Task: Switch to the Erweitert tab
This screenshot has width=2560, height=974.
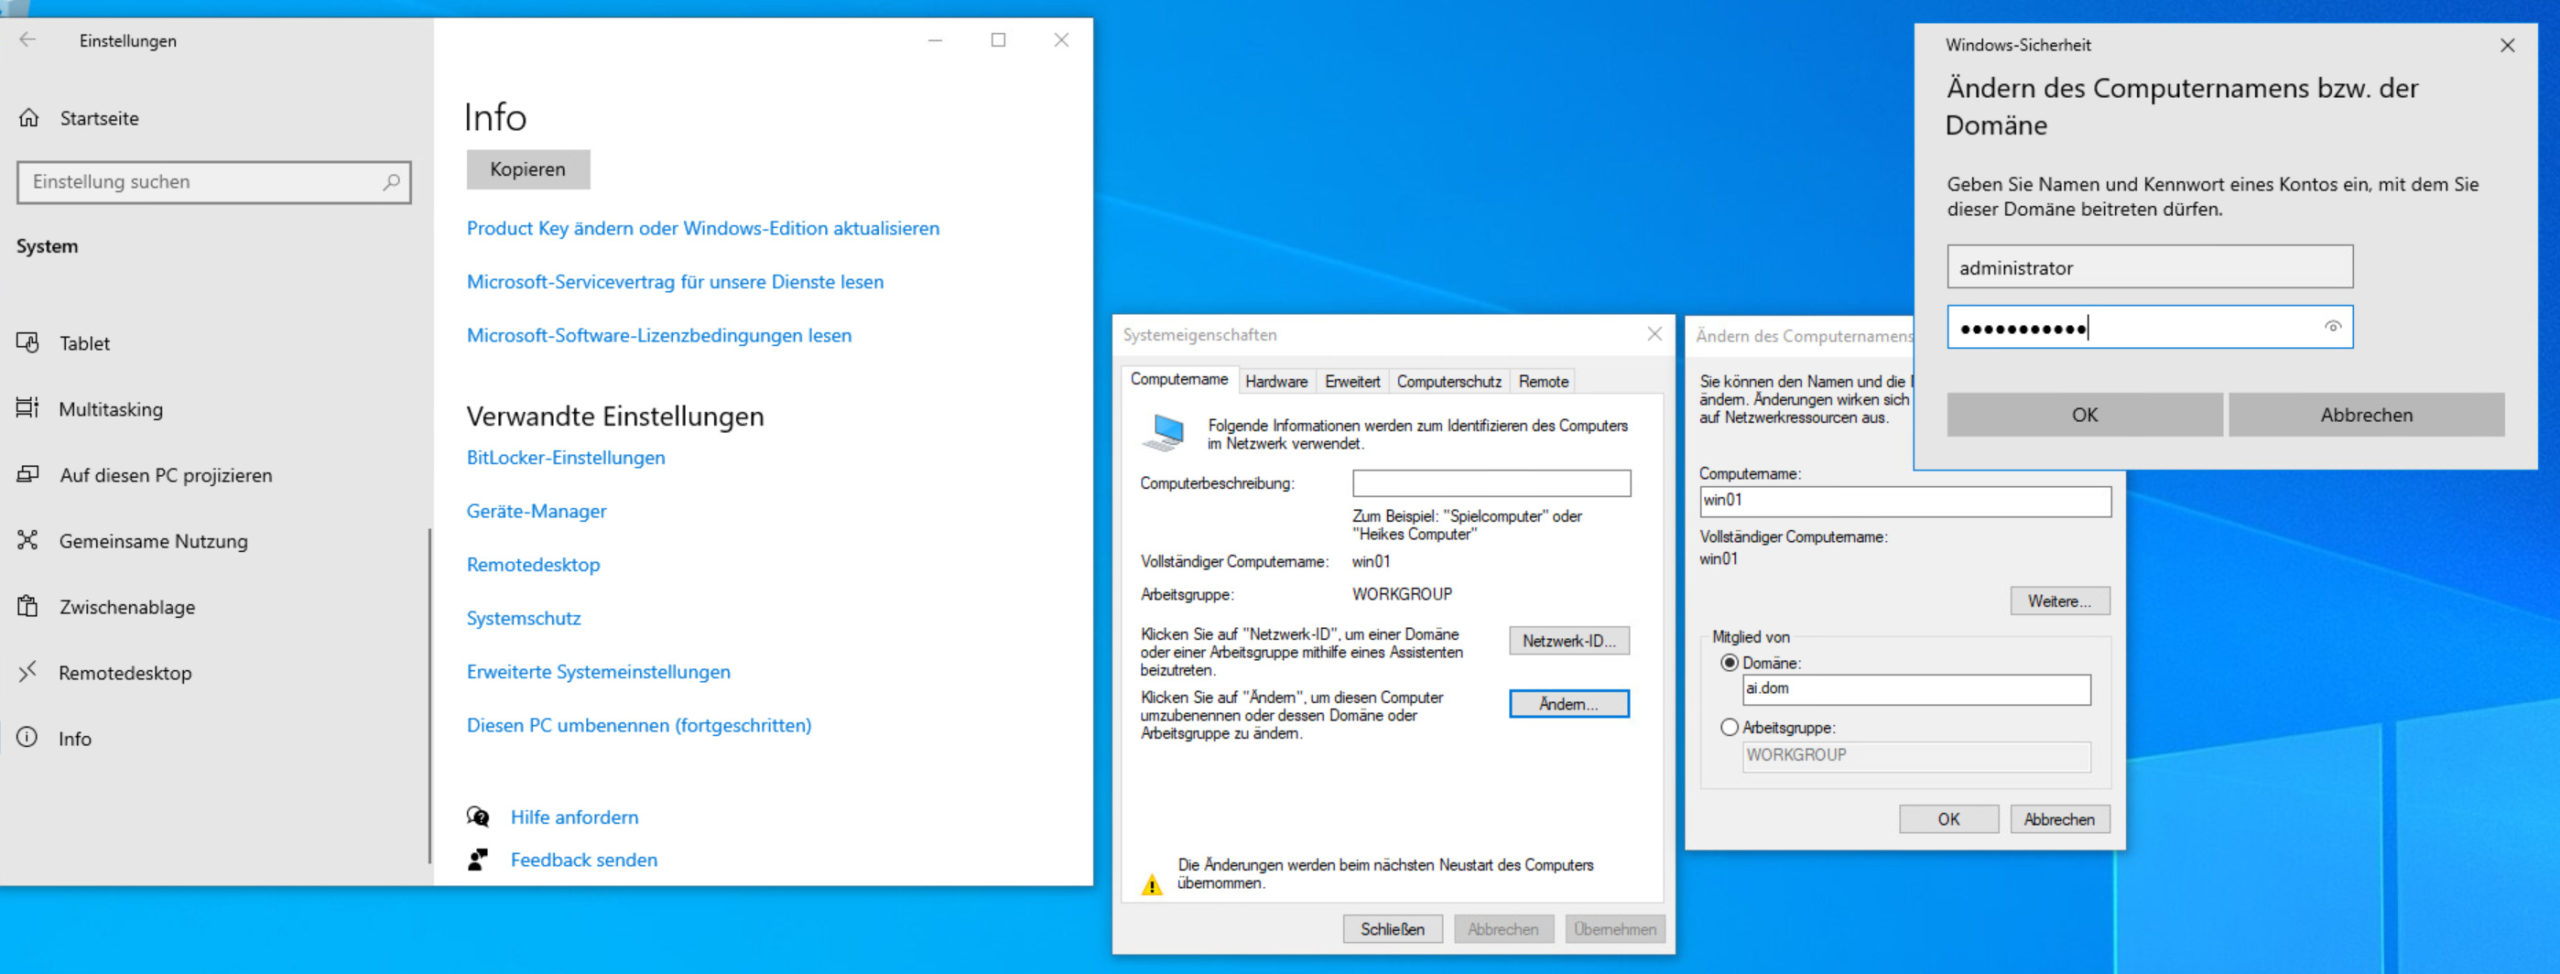Action: 1352,382
